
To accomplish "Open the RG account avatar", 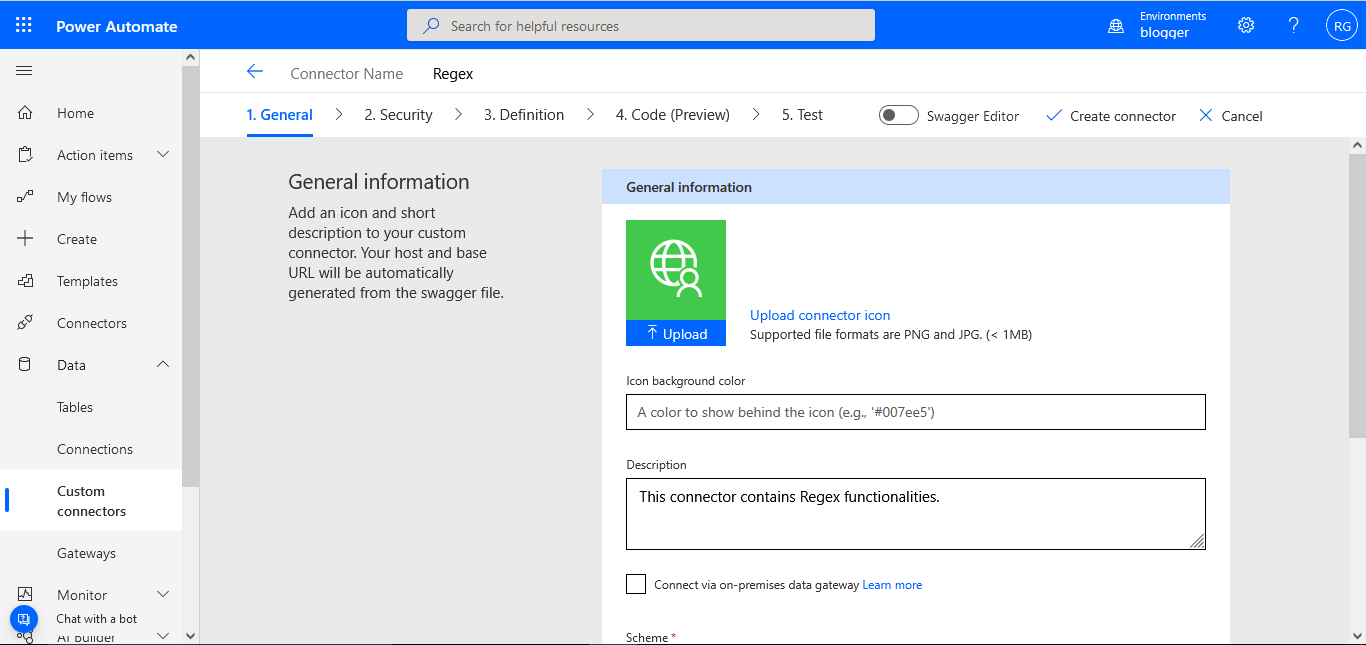I will click(x=1341, y=26).
